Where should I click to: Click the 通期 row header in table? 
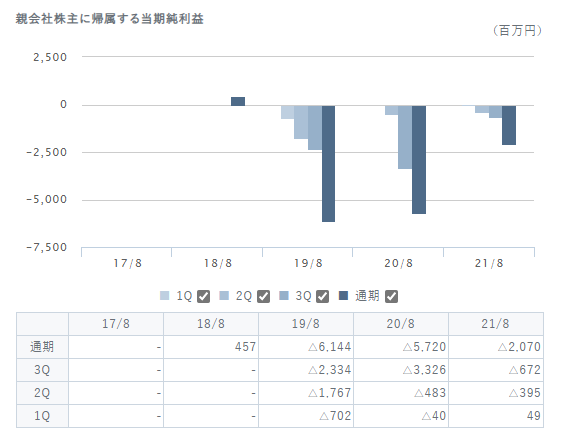[42, 347]
